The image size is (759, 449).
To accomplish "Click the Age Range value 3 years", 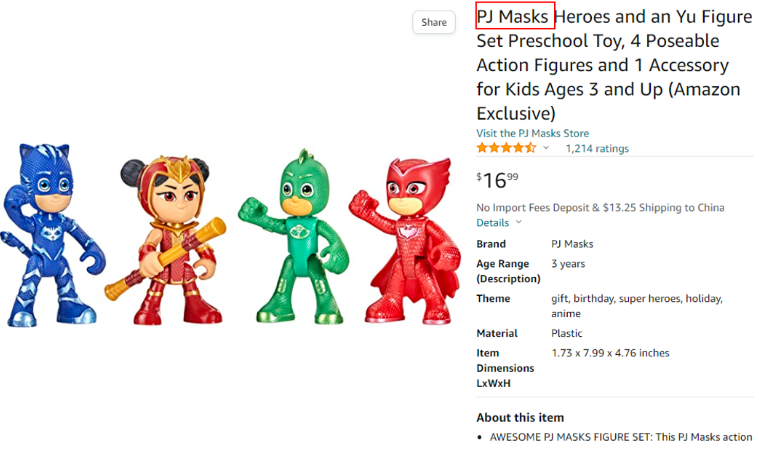I will coord(568,264).
